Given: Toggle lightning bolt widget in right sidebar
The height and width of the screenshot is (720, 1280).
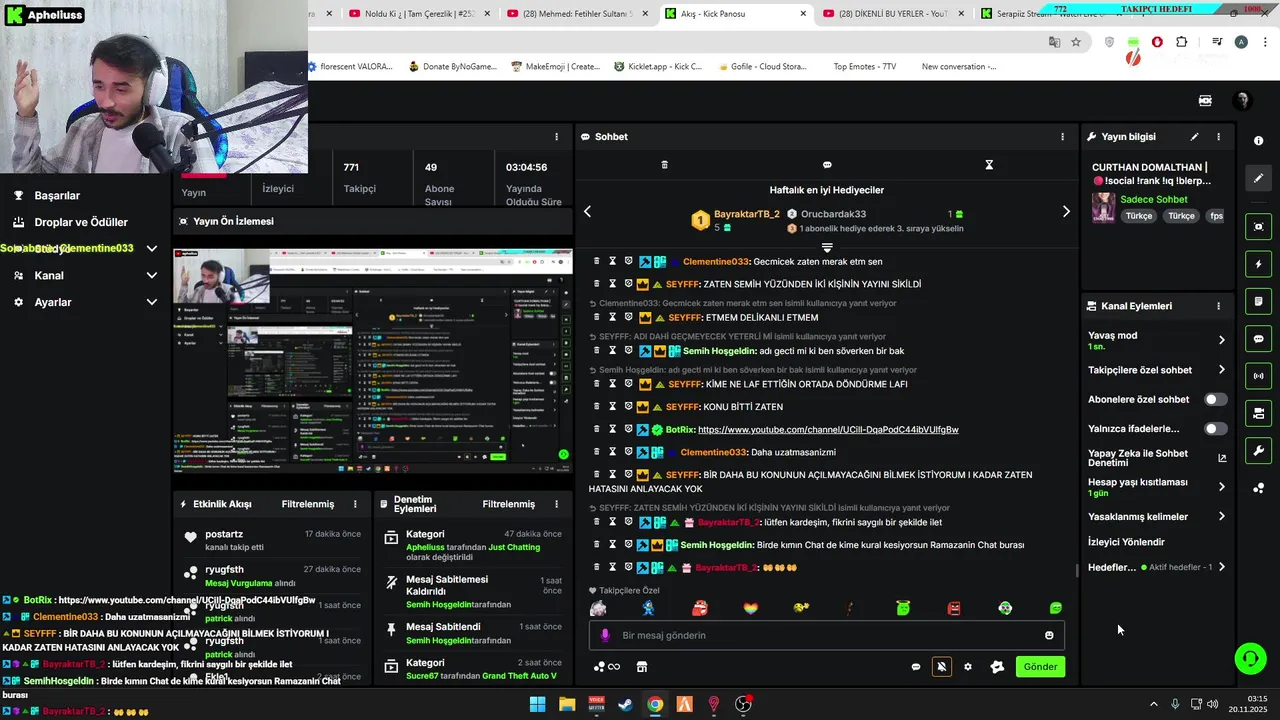Looking at the screenshot, I should [x=1259, y=264].
